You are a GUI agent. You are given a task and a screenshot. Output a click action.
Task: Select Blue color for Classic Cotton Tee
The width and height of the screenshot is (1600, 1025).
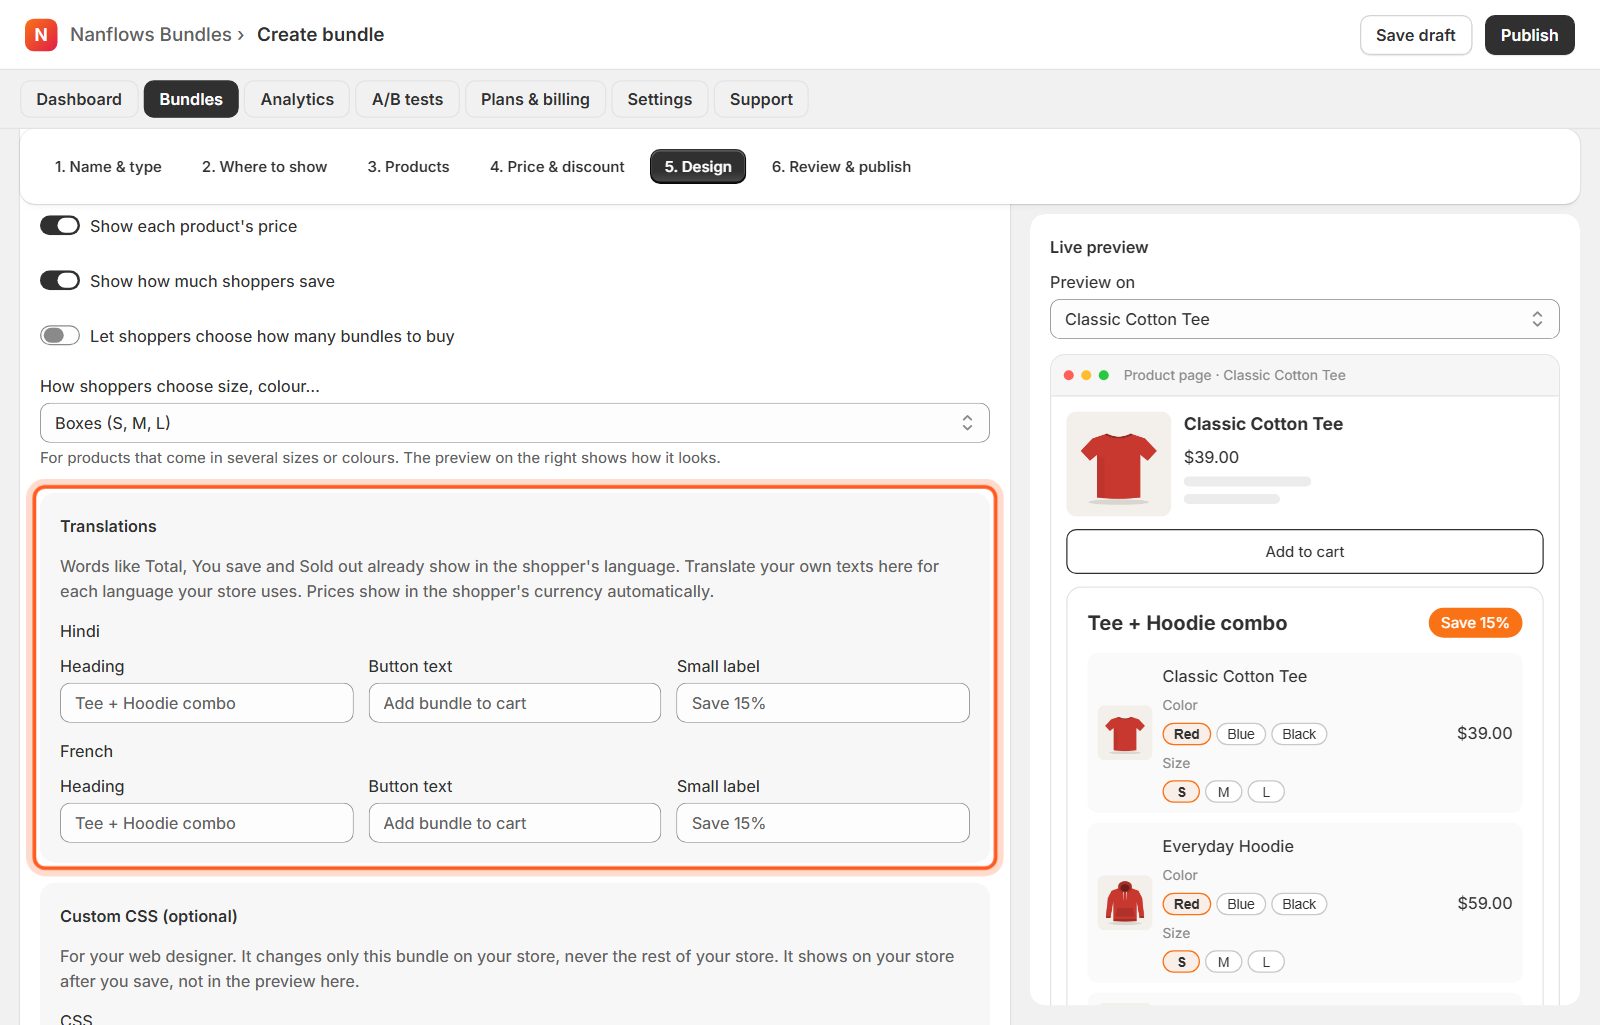(1241, 734)
